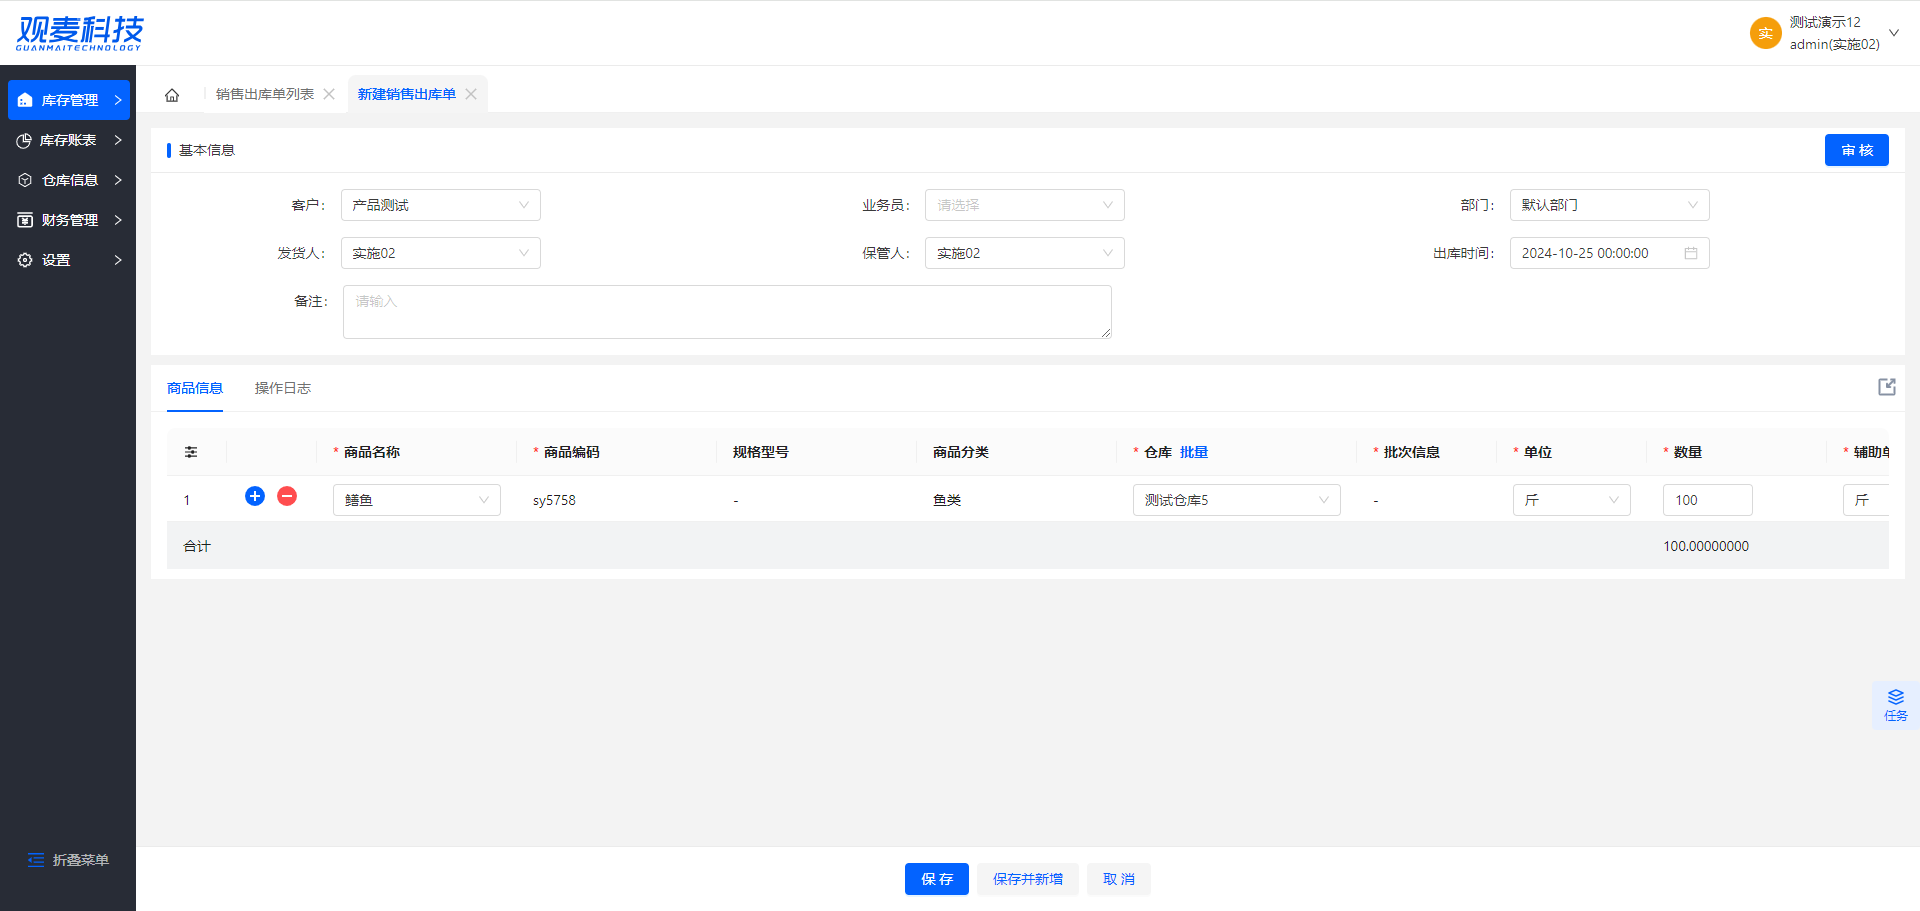Open the 任务 floating panel icon
This screenshot has height=911, width=1920.
[x=1896, y=705]
